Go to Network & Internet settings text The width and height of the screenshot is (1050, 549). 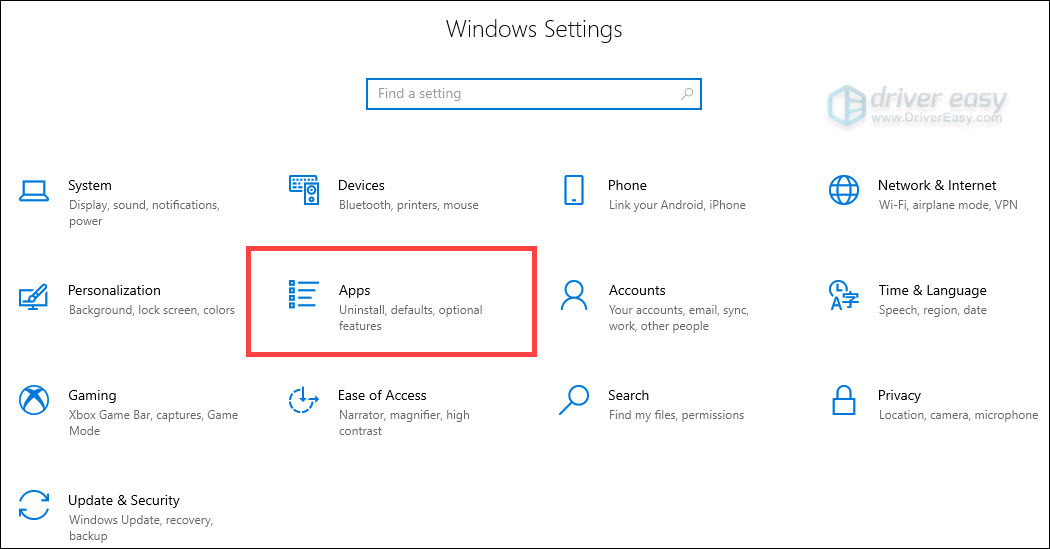pyautogui.click(x=937, y=185)
